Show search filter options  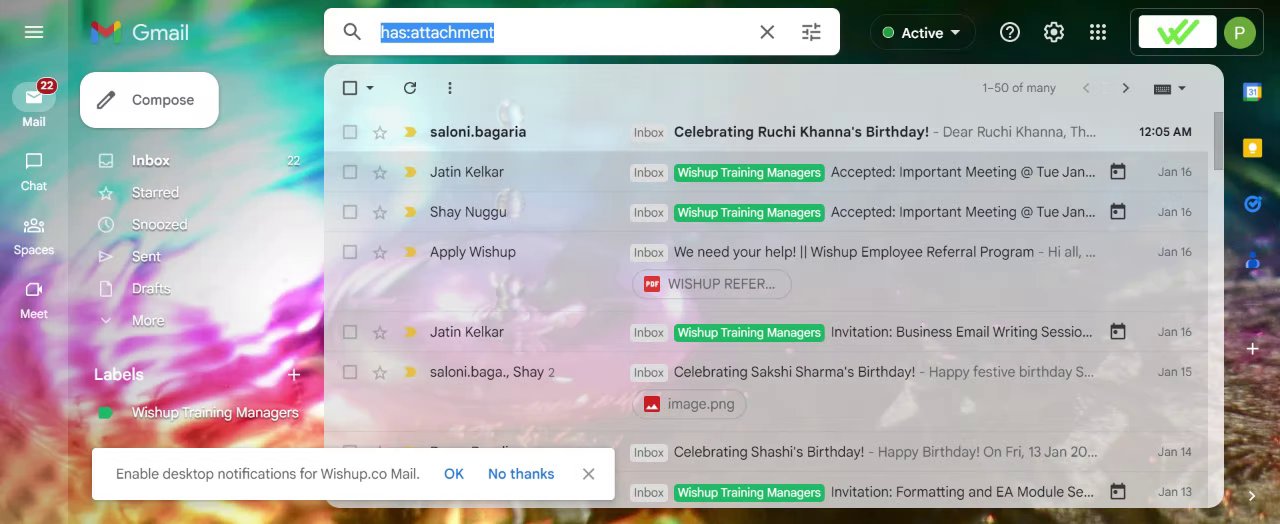(811, 32)
